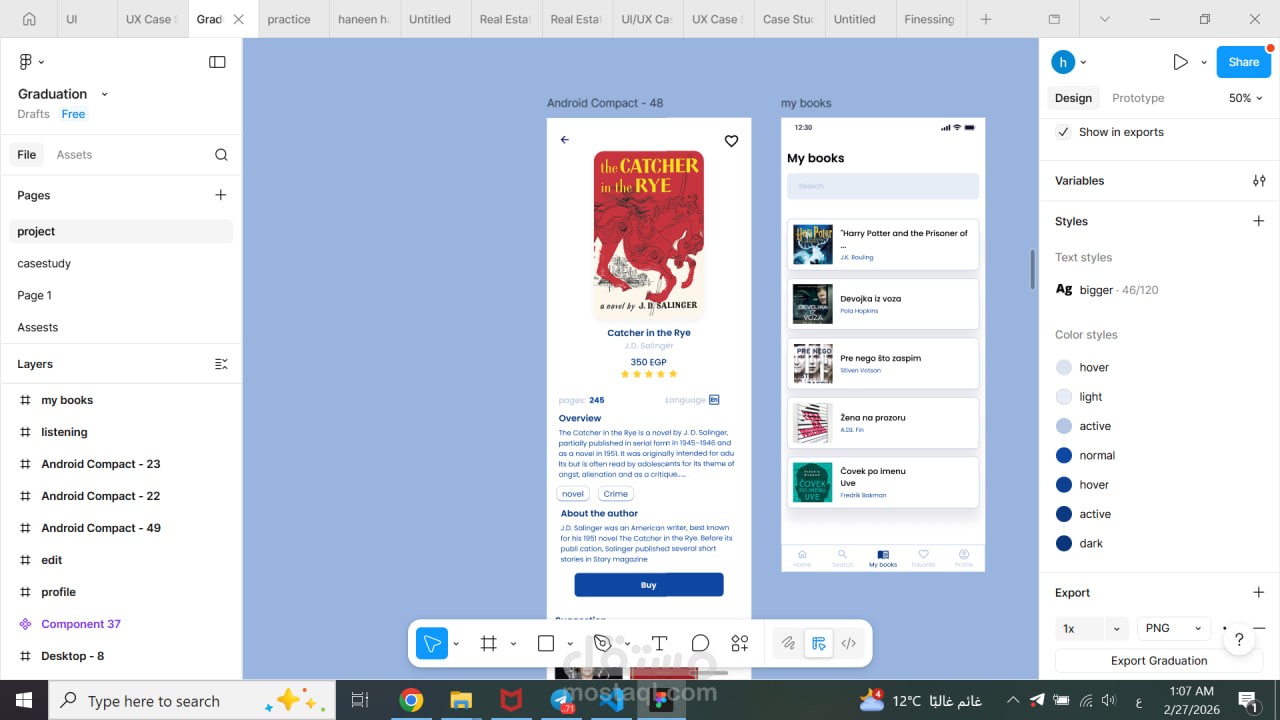Select the Pen tool
1280x720 pixels.
(x=602, y=644)
